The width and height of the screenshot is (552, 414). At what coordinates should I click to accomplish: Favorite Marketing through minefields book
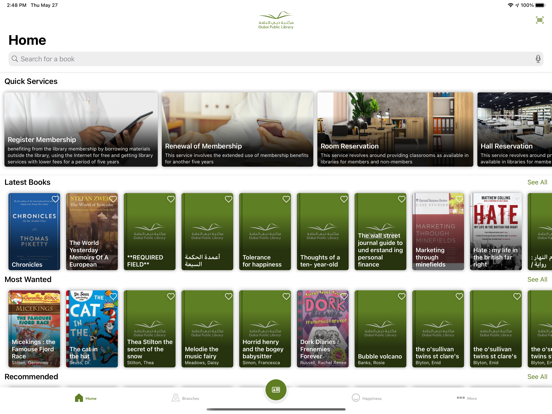click(459, 199)
